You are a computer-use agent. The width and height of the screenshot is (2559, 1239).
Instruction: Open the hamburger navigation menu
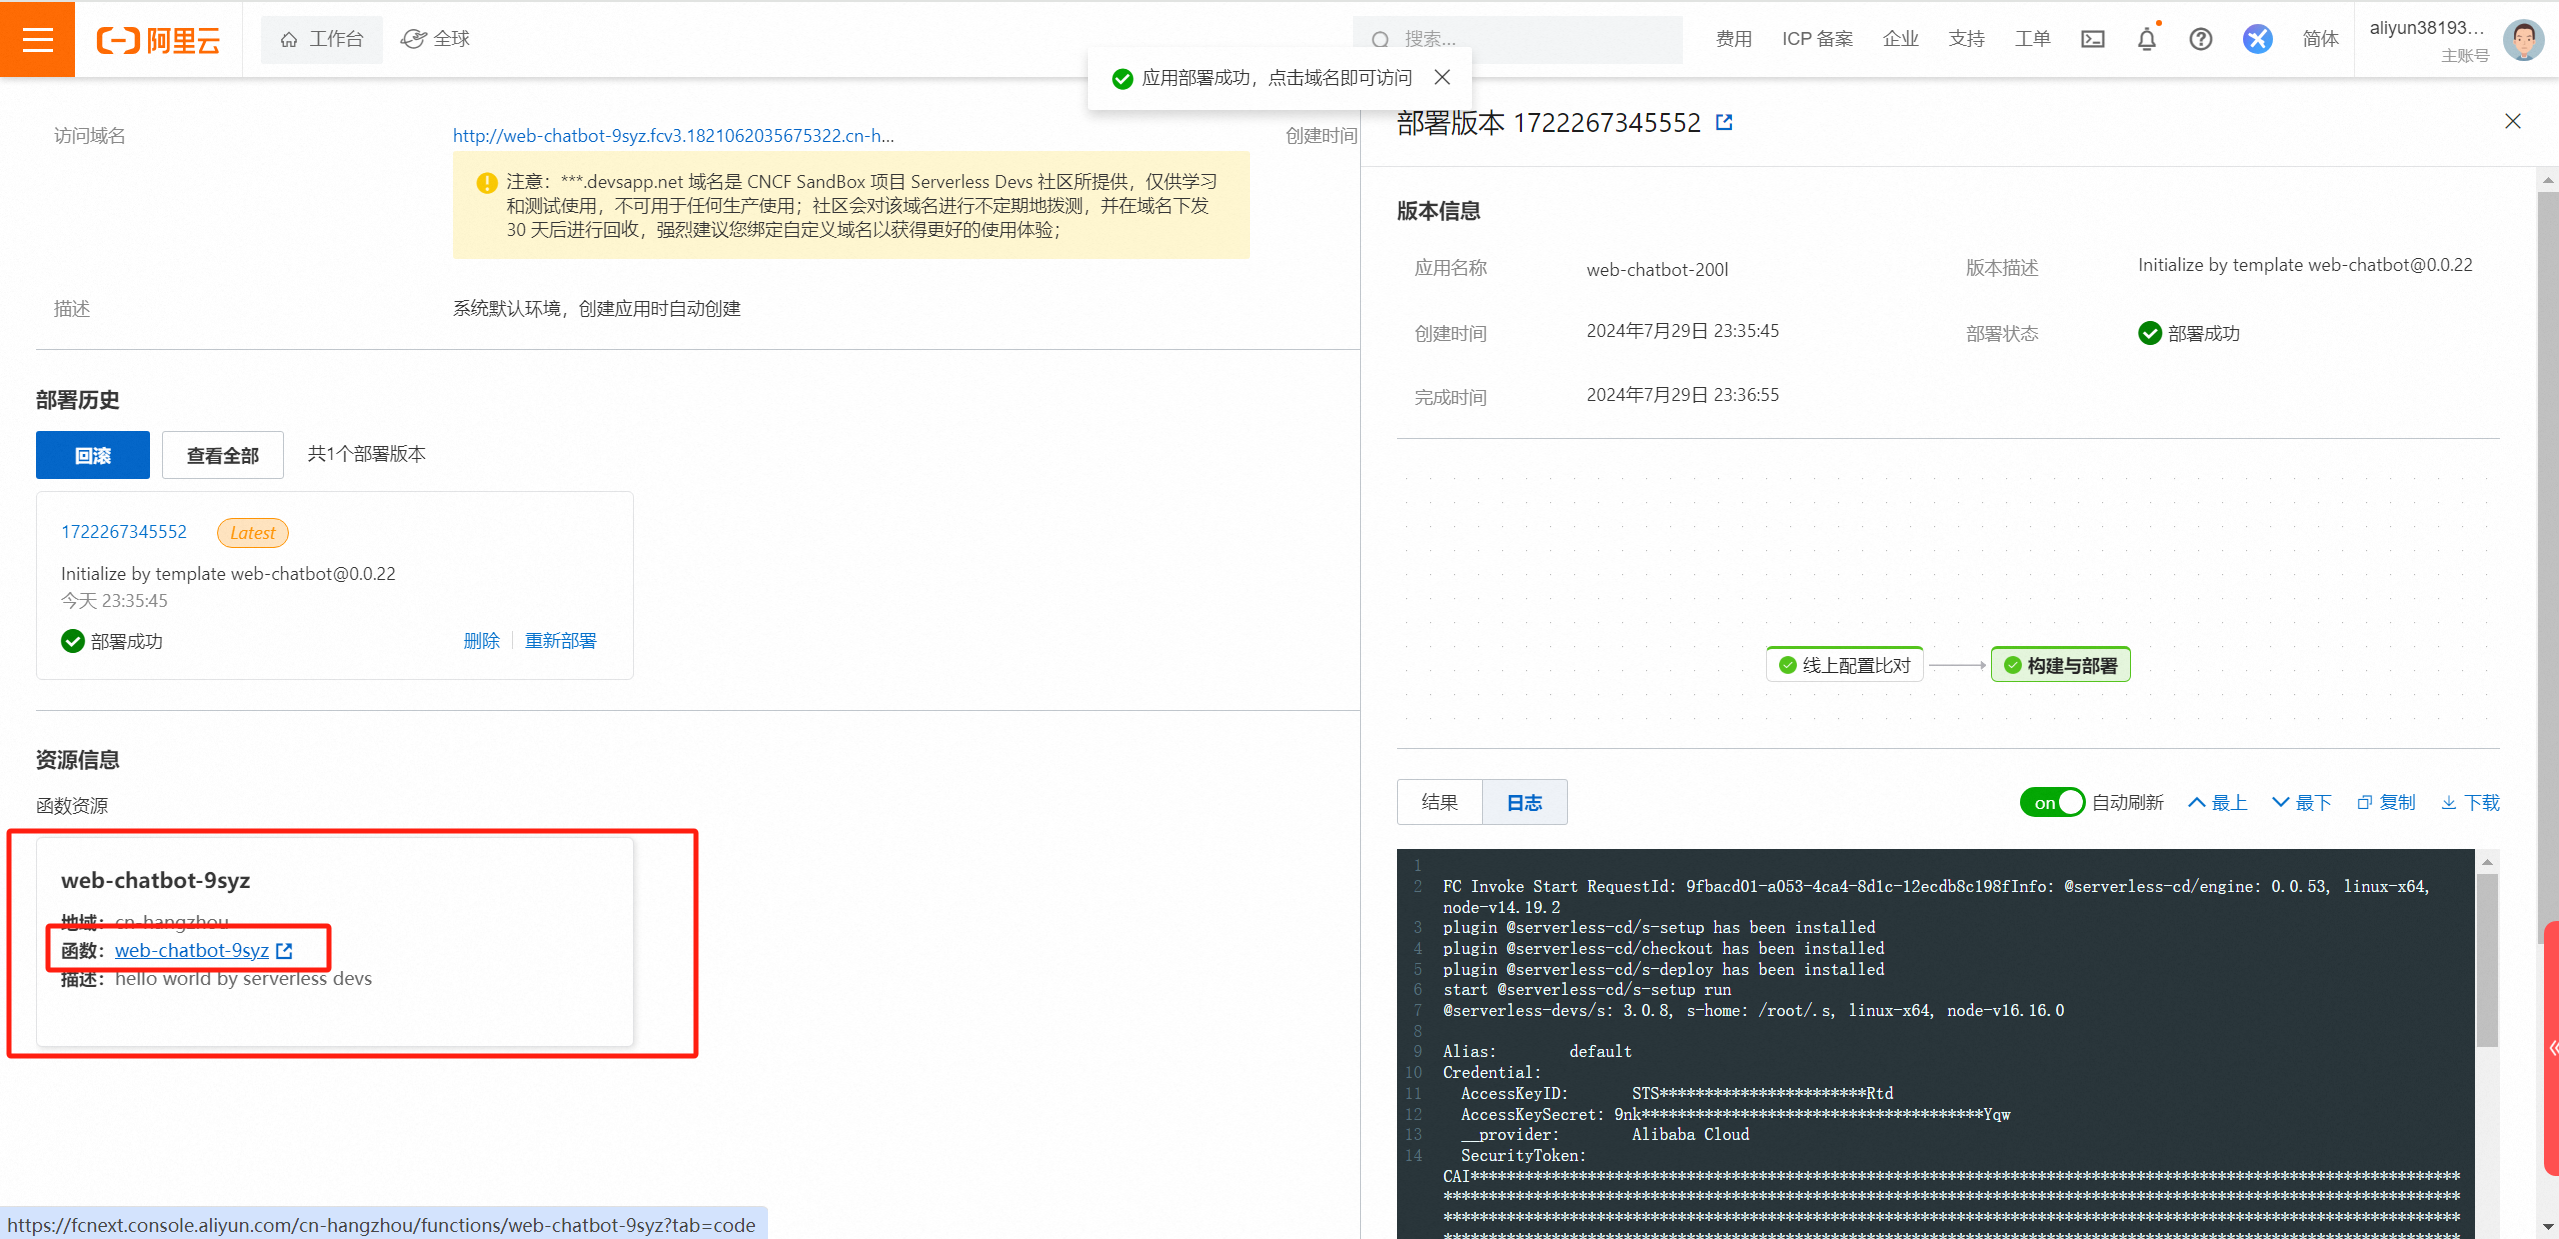coord(37,39)
